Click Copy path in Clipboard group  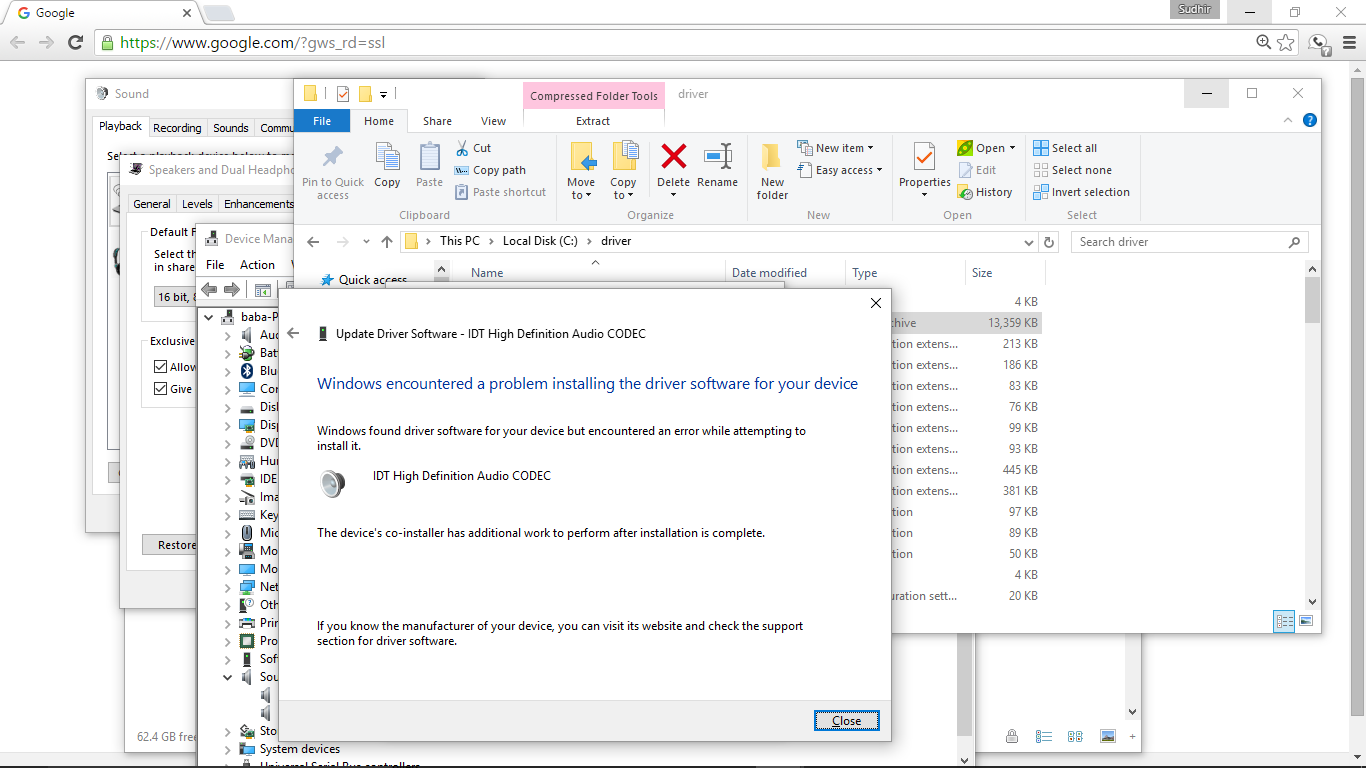(490, 170)
